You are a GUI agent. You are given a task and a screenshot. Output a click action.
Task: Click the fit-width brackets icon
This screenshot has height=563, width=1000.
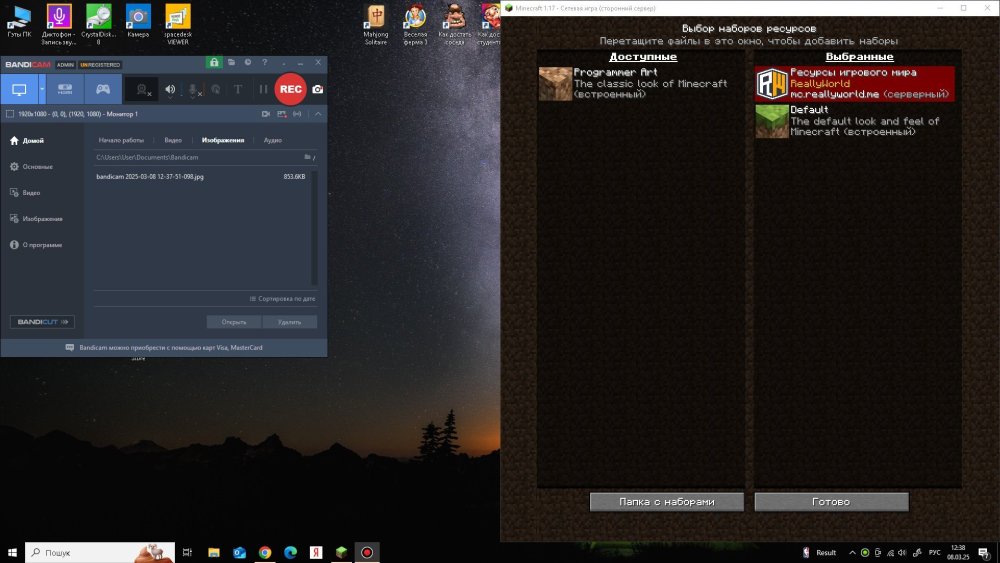click(x=297, y=114)
